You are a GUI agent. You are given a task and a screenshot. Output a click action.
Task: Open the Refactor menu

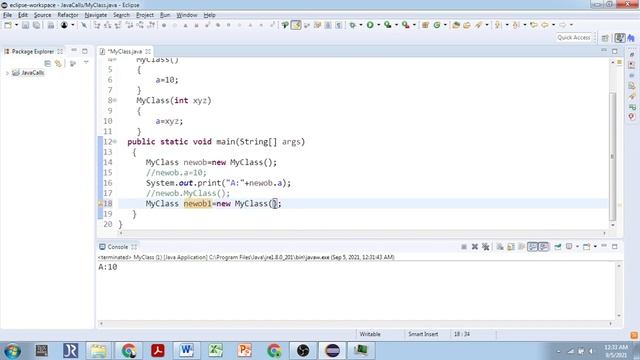click(68, 15)
